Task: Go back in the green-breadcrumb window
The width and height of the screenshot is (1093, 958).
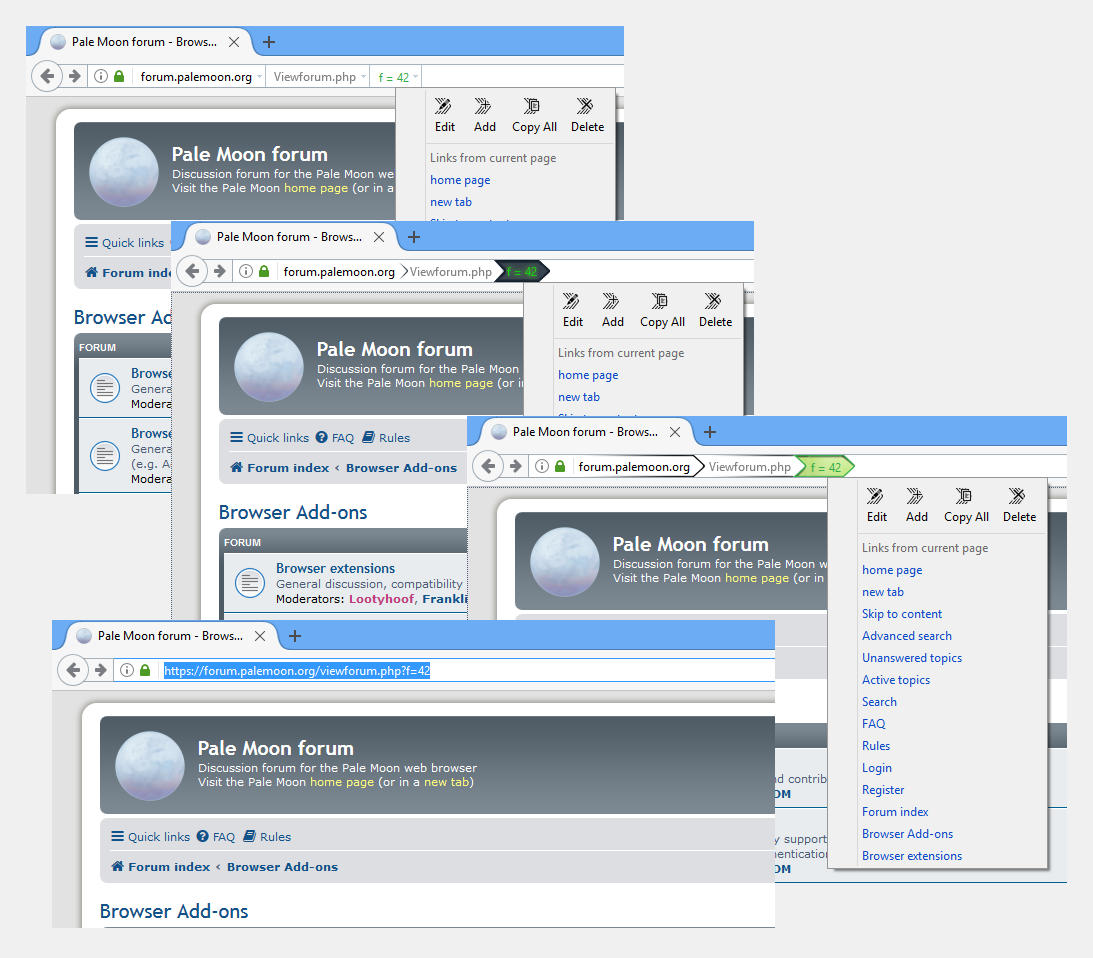Action: [488, 466]
